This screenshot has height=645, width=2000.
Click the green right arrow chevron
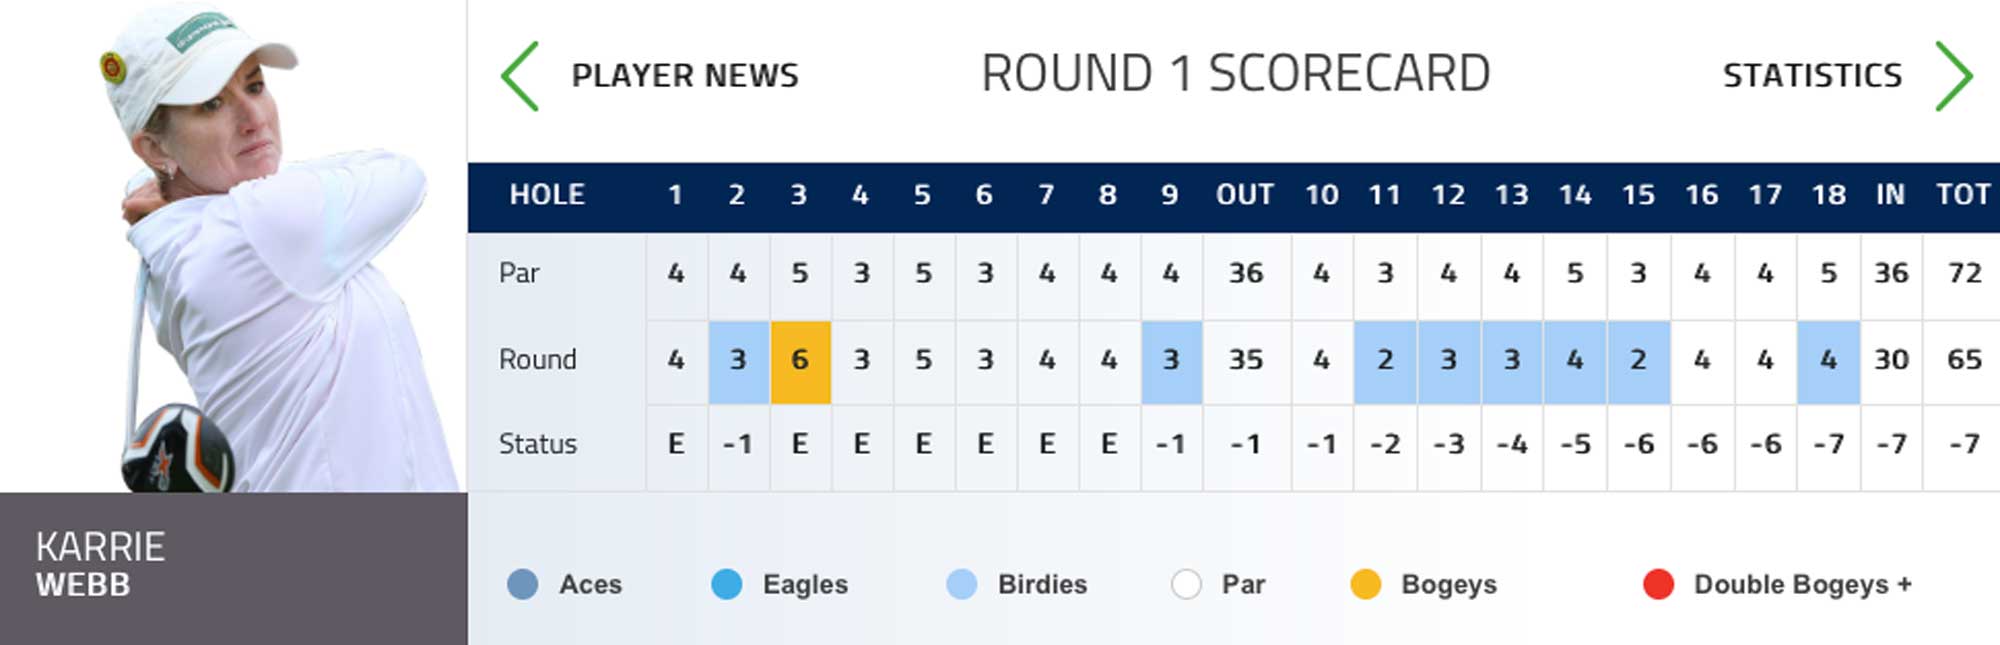[1953, 76]
